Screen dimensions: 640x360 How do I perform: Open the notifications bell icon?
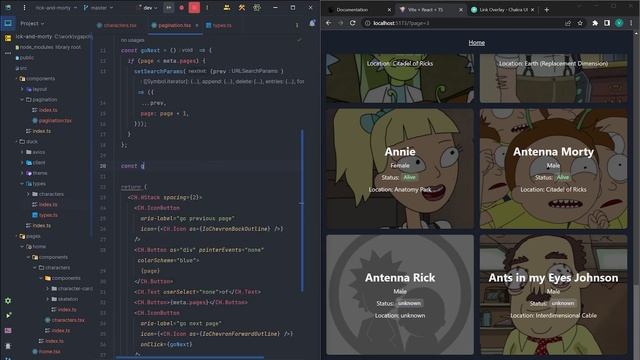[x=312, y=23]
